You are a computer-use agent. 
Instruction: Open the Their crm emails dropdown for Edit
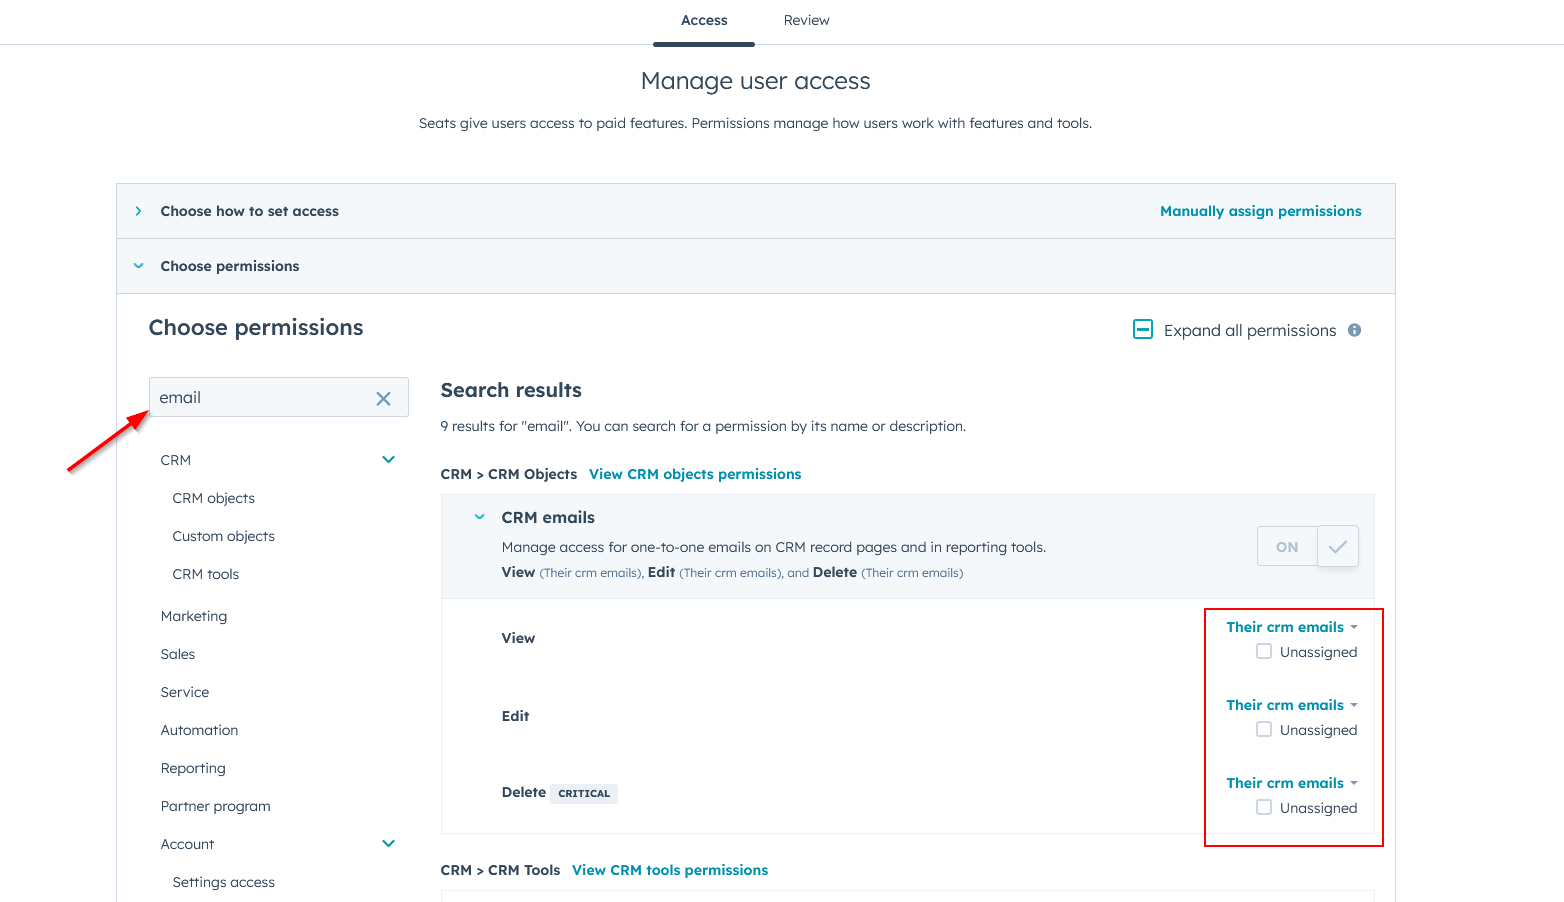coord(1292,705)
